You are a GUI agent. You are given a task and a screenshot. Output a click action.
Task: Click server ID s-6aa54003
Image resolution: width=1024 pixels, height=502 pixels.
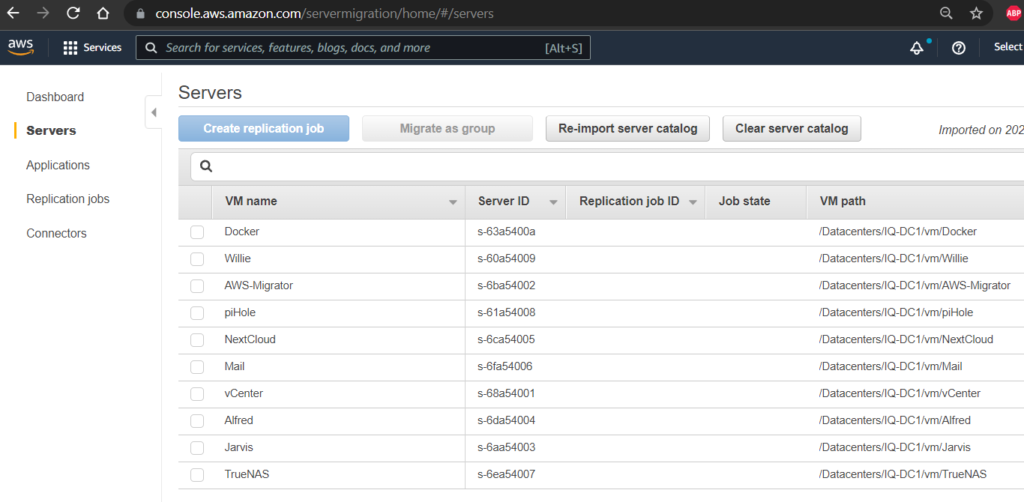(x=507, y=448)
